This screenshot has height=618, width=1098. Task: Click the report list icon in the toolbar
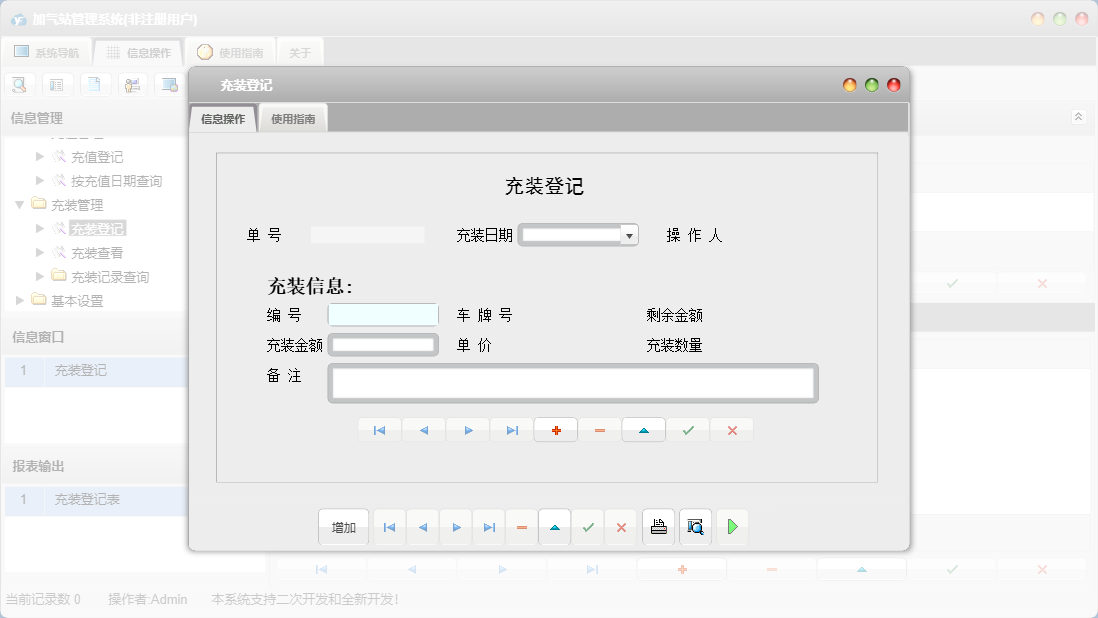(x=57, y=84)
